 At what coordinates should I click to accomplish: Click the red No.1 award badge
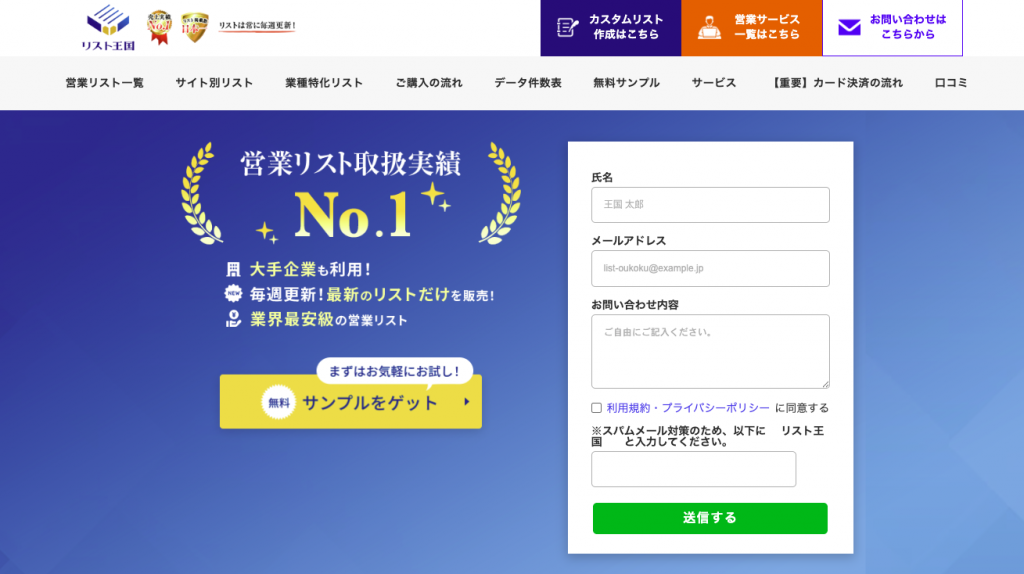(159, 28)
